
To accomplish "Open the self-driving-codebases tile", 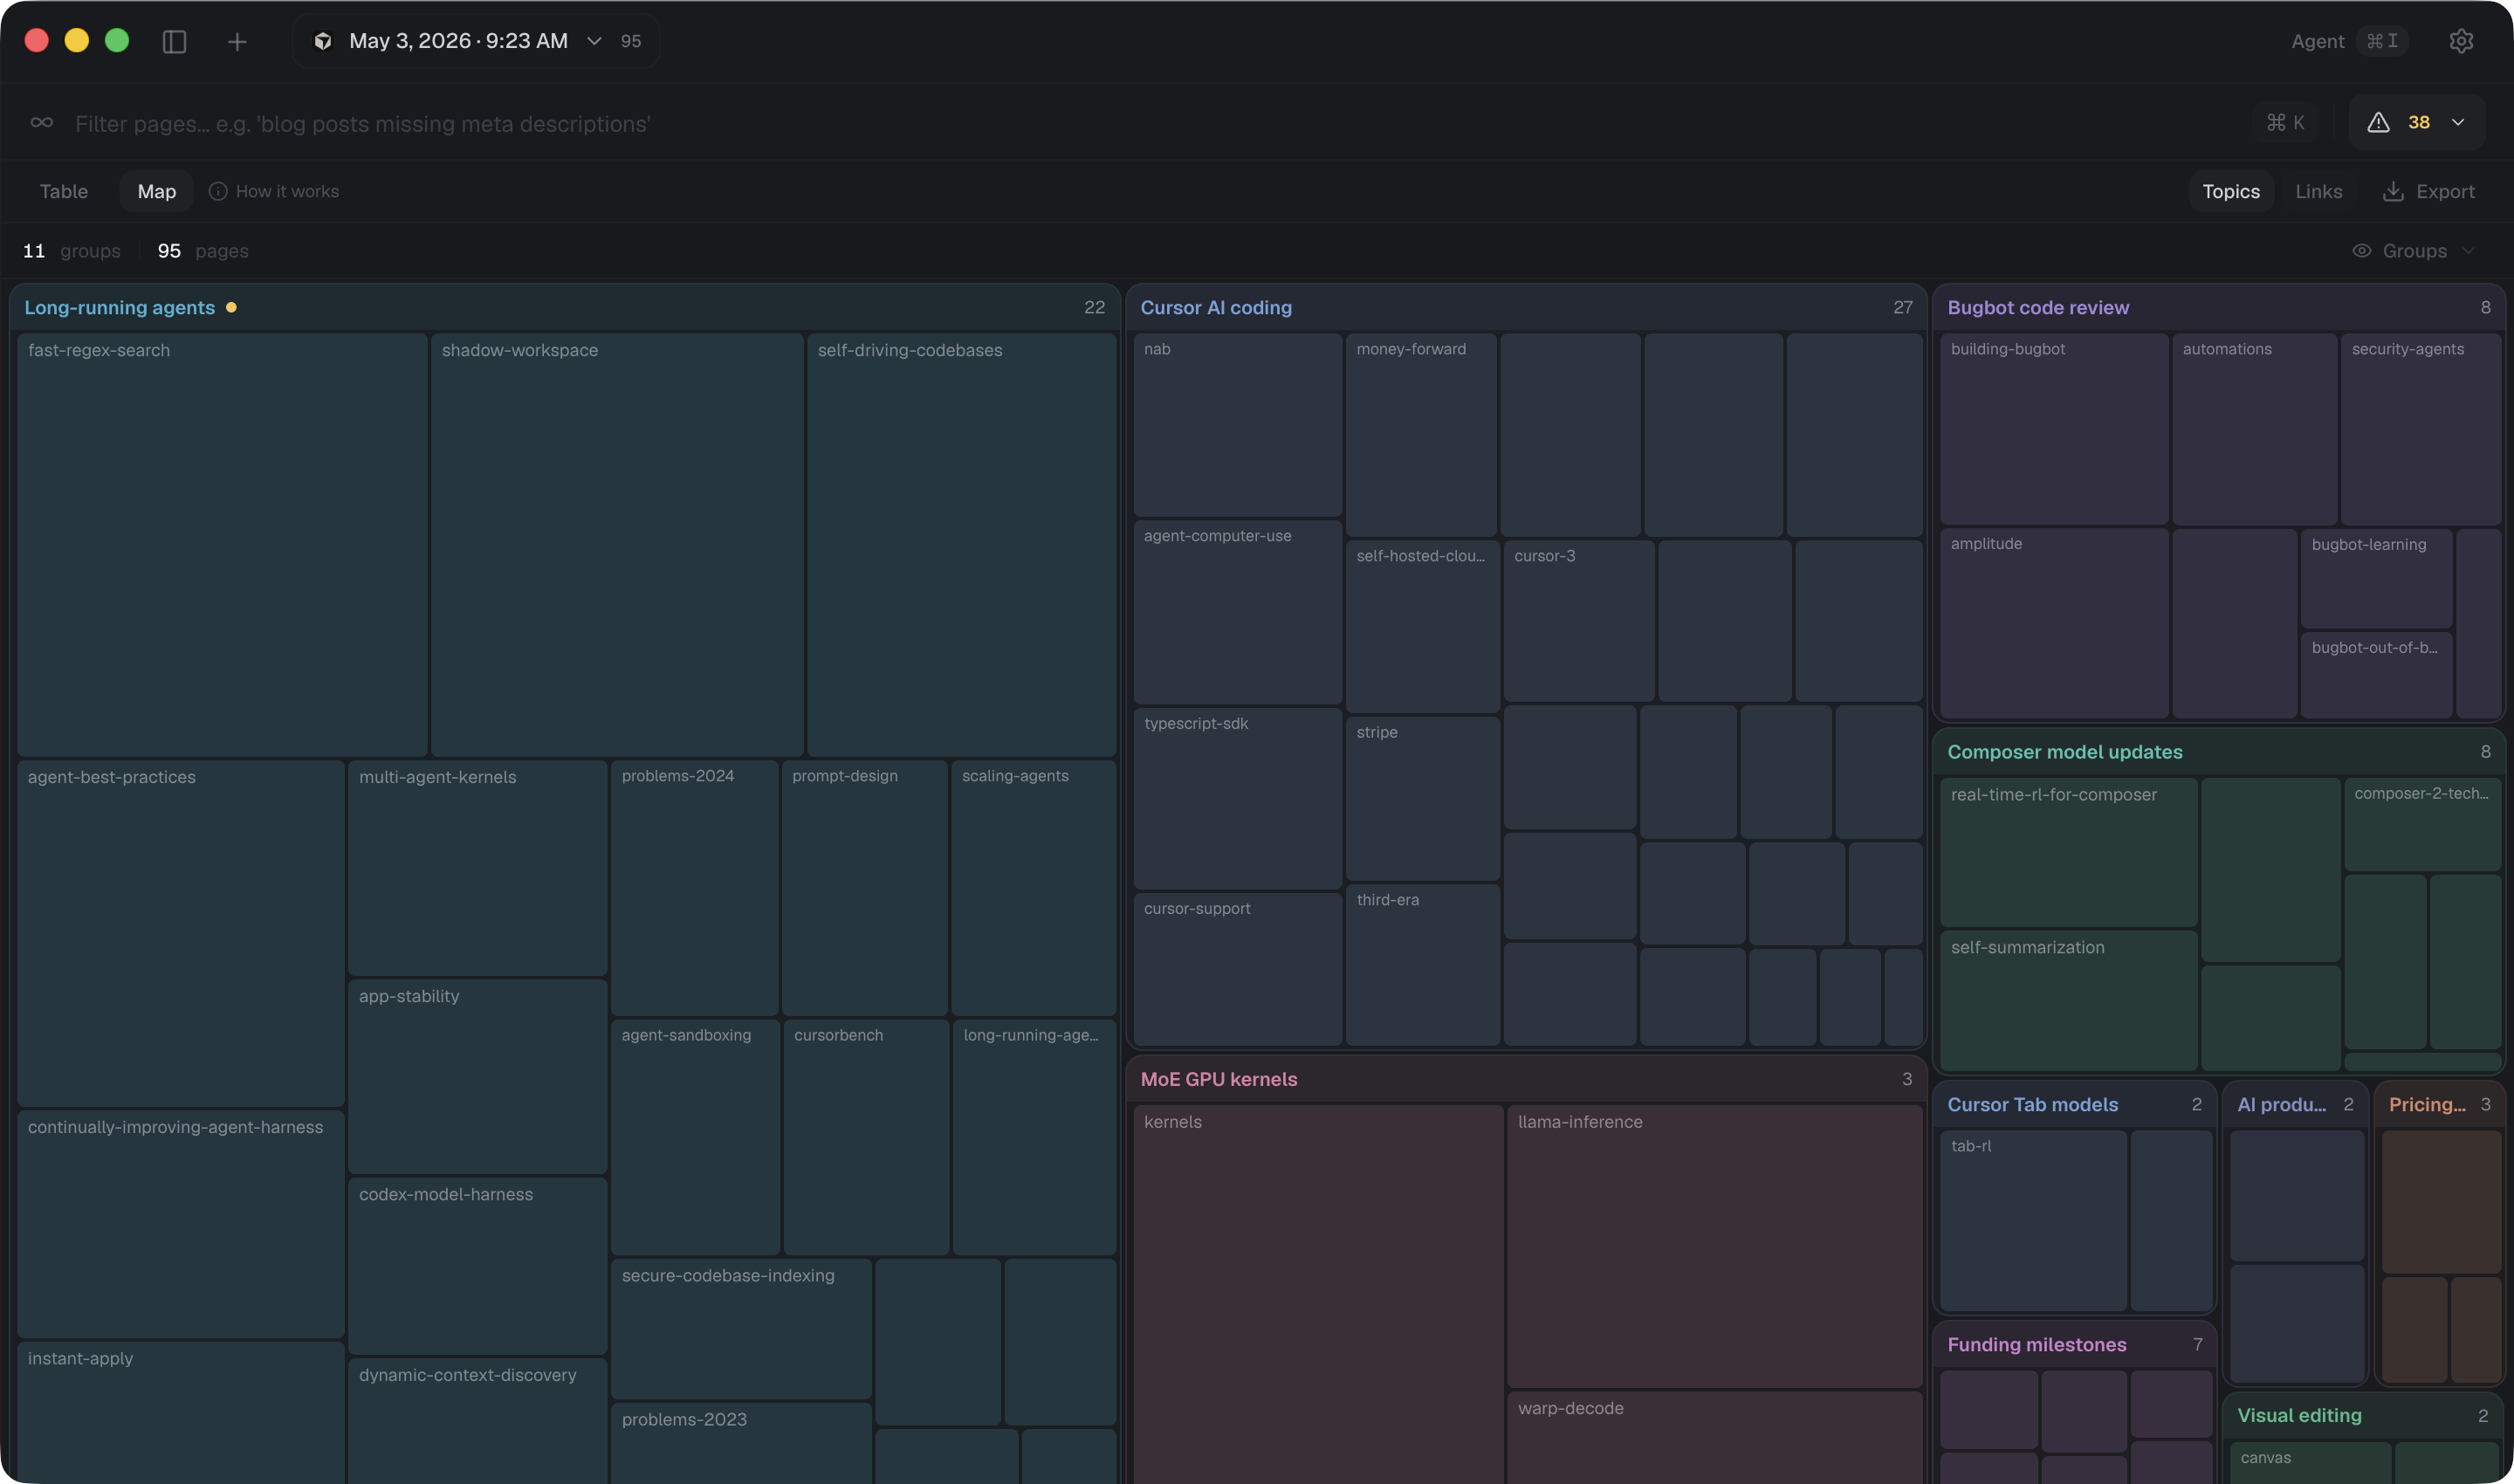I will [x=961, y=544].
